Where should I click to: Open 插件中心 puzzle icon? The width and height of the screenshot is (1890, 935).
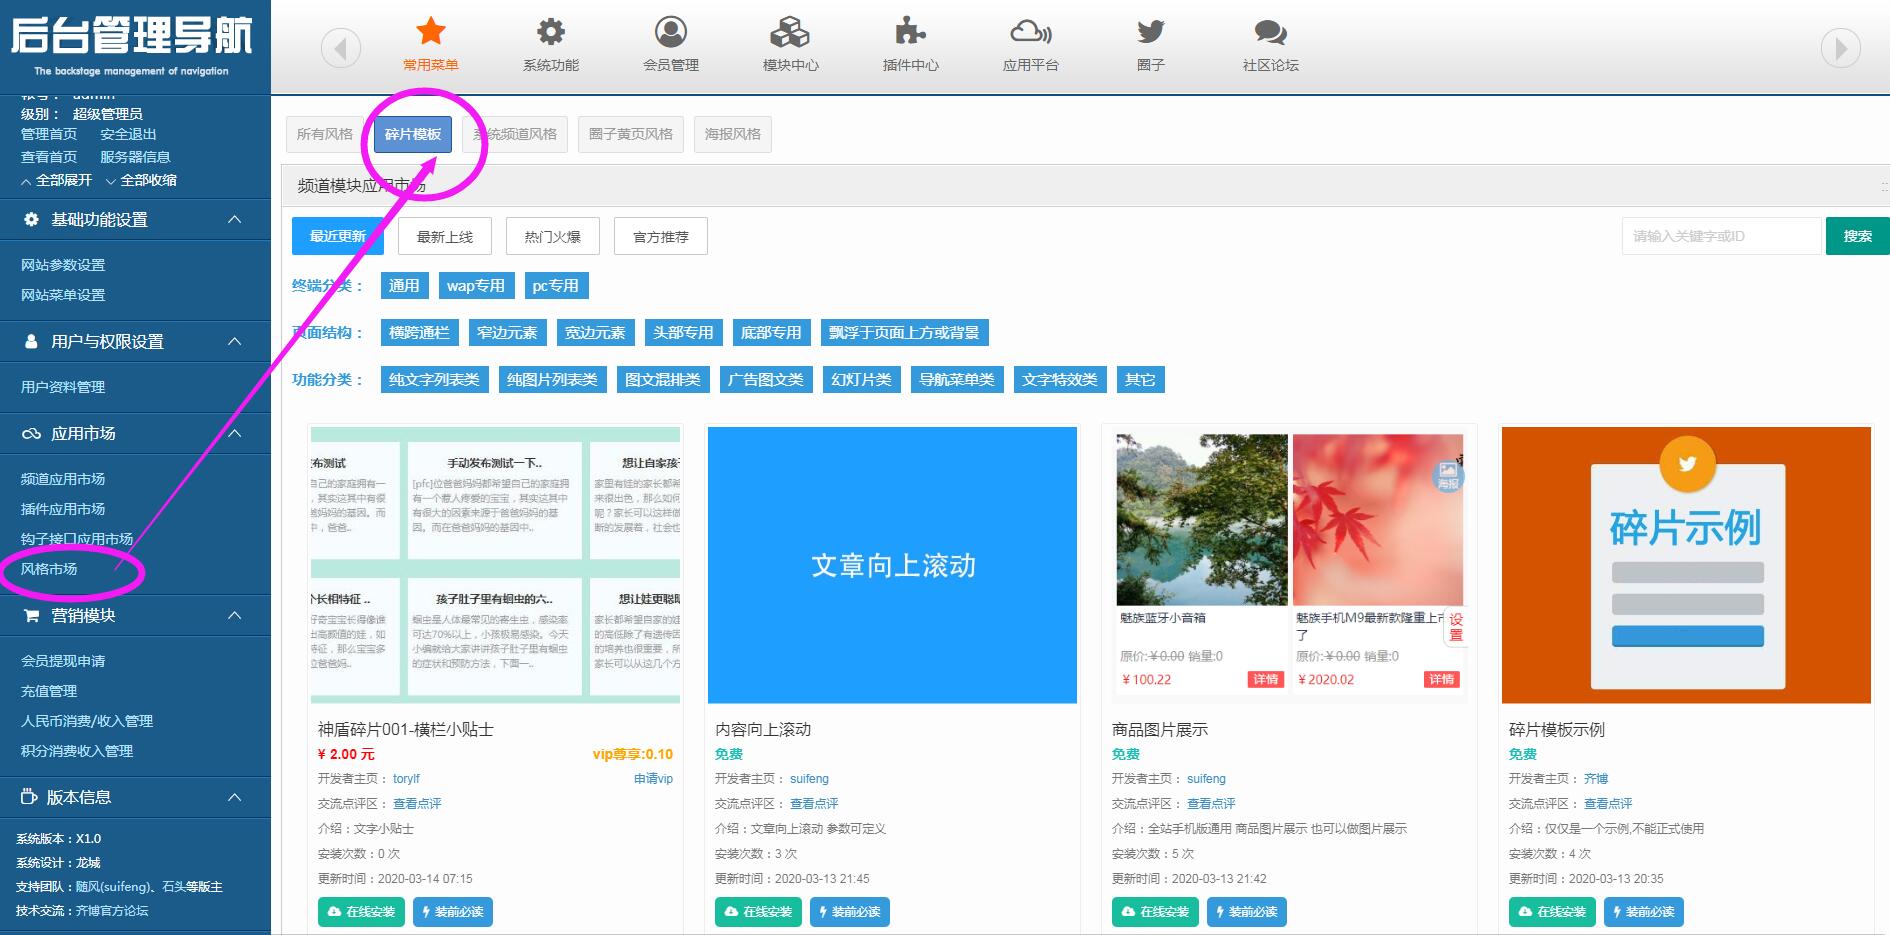click(910, 32)
